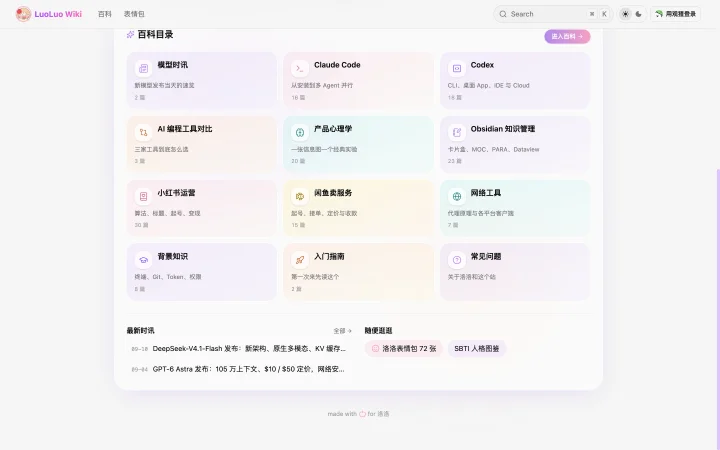720x450 pixels.
Task: Open the 常见问题 card title
Action: [486, 256]
